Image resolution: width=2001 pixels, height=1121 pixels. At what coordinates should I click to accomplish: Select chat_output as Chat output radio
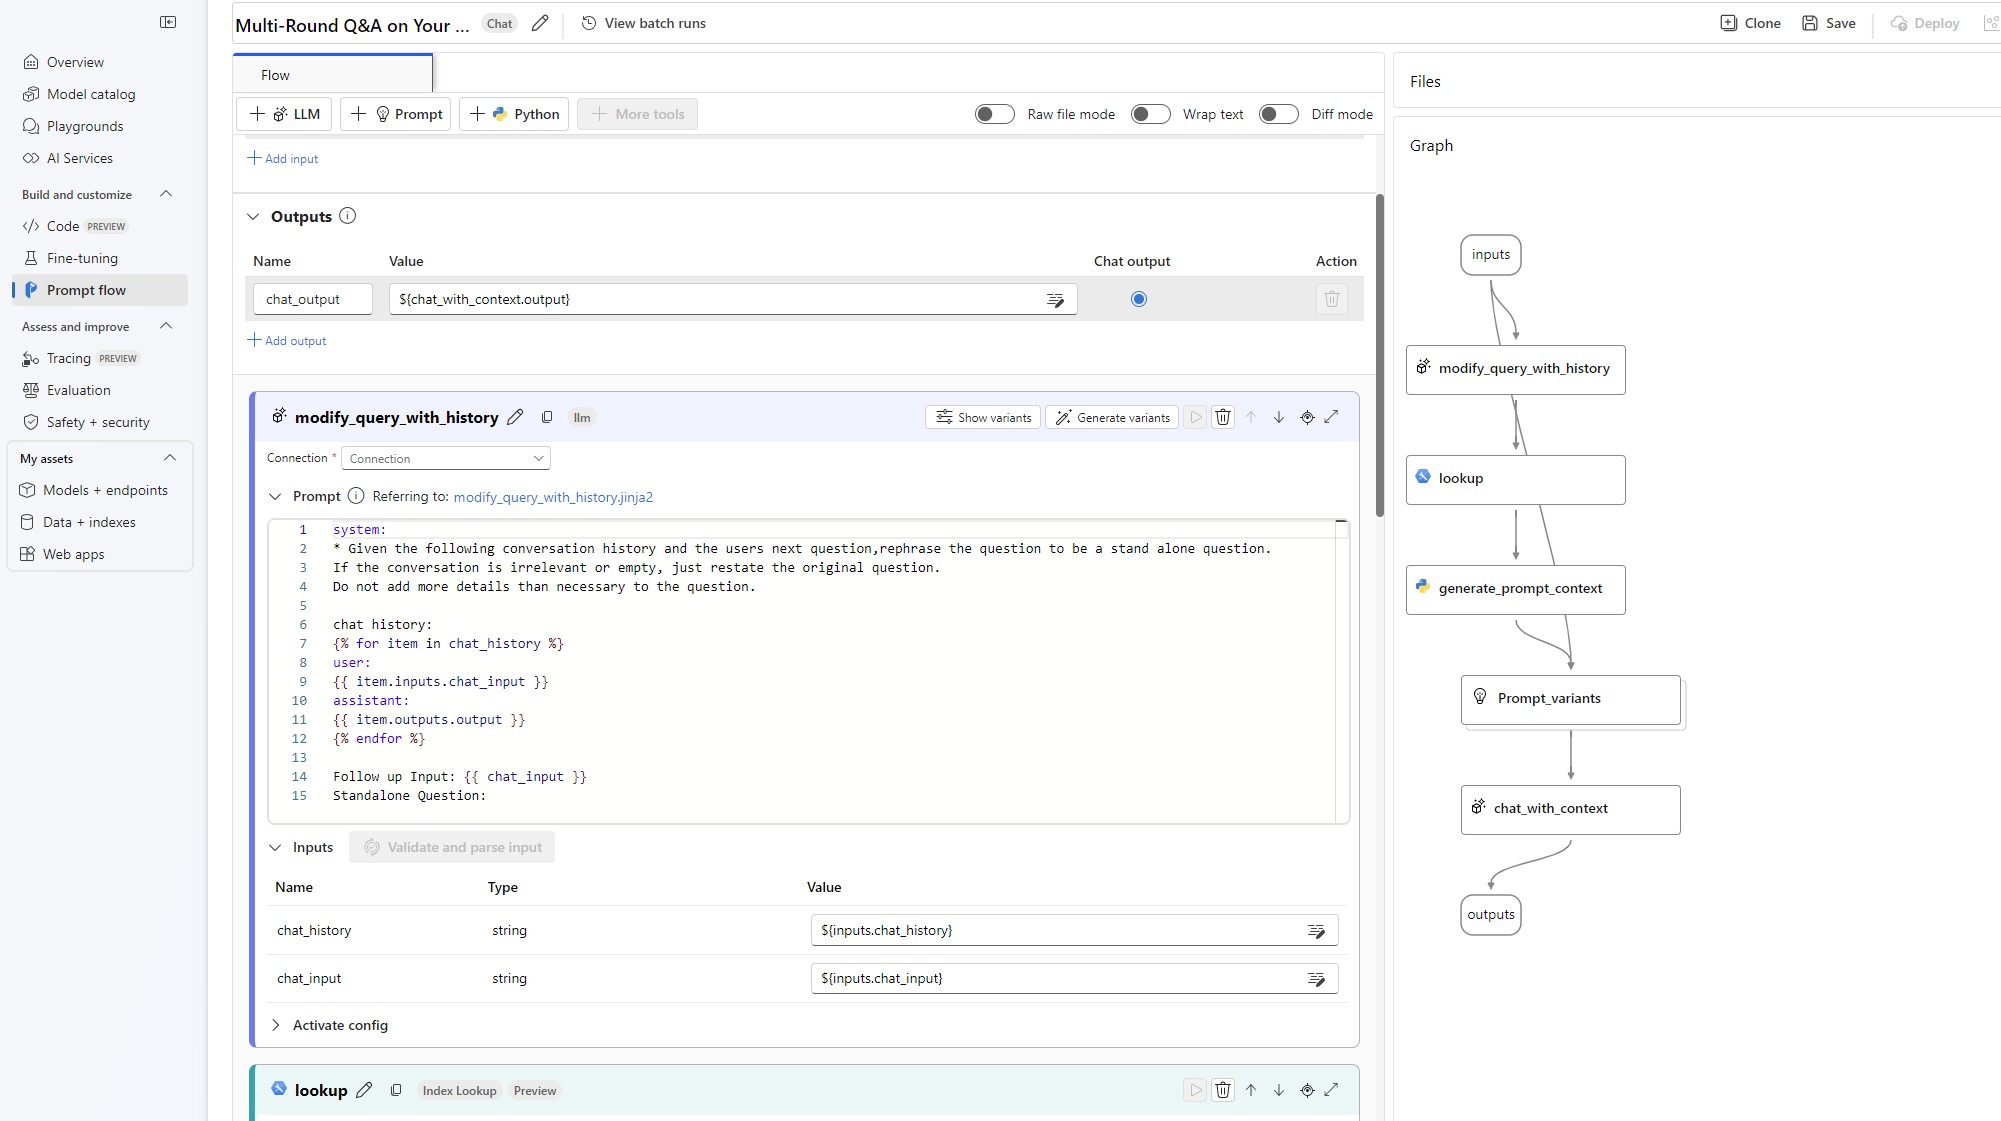1138,299
